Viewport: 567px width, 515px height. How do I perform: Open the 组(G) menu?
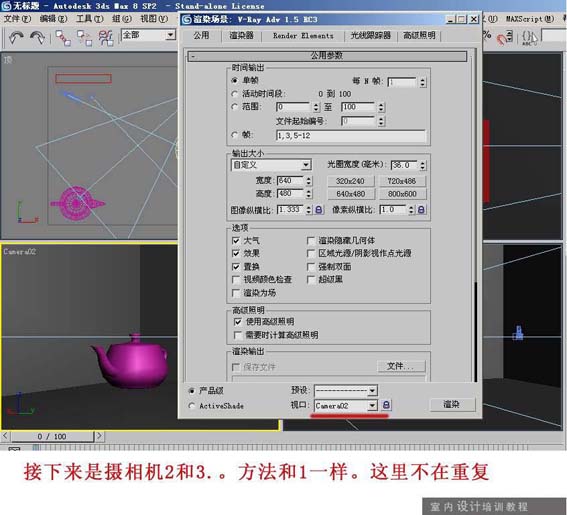tap(122, 18)
